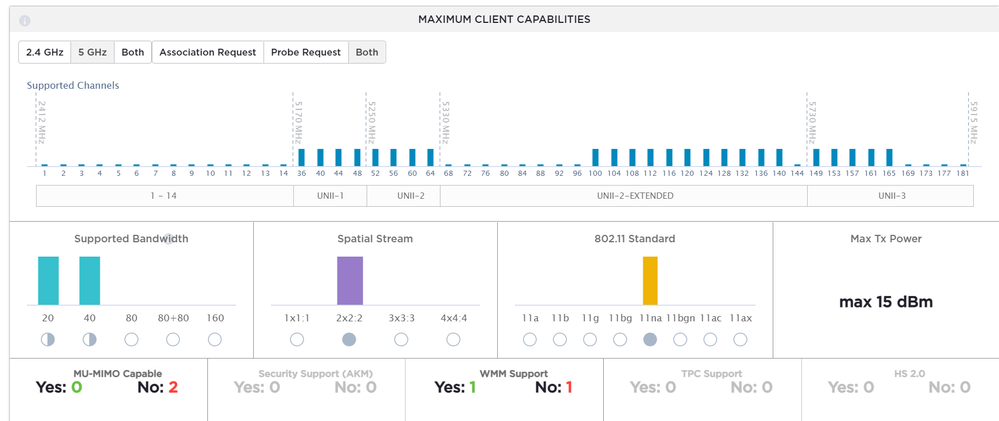The height and width of the screenshot is (421, 999).
Task: Select the 40 MHz bandwidth radio circle
Action: [x=89, y=339]
